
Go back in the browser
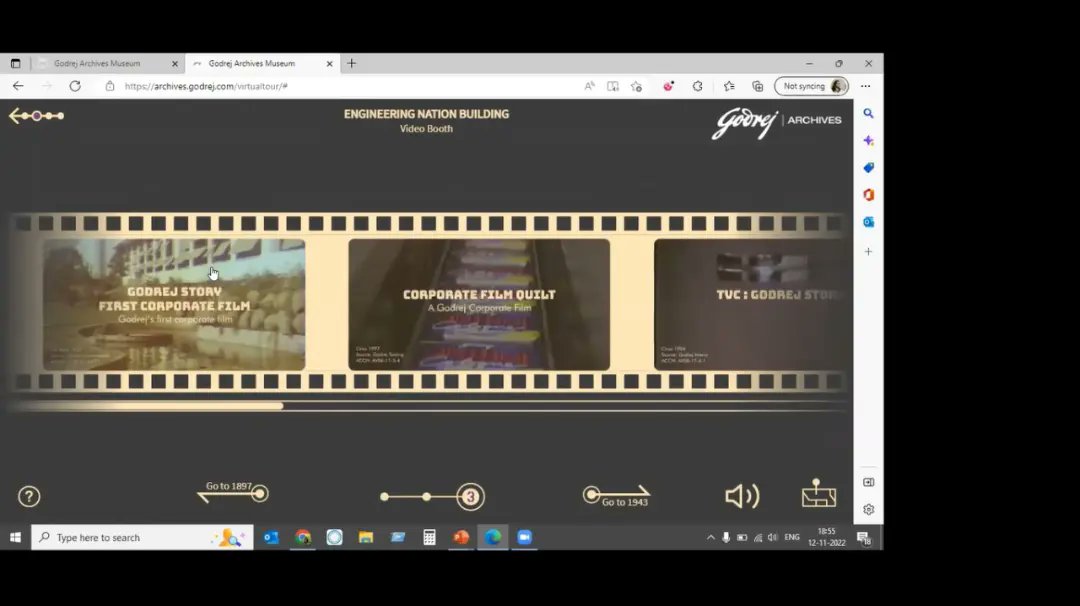pos(18,86)
